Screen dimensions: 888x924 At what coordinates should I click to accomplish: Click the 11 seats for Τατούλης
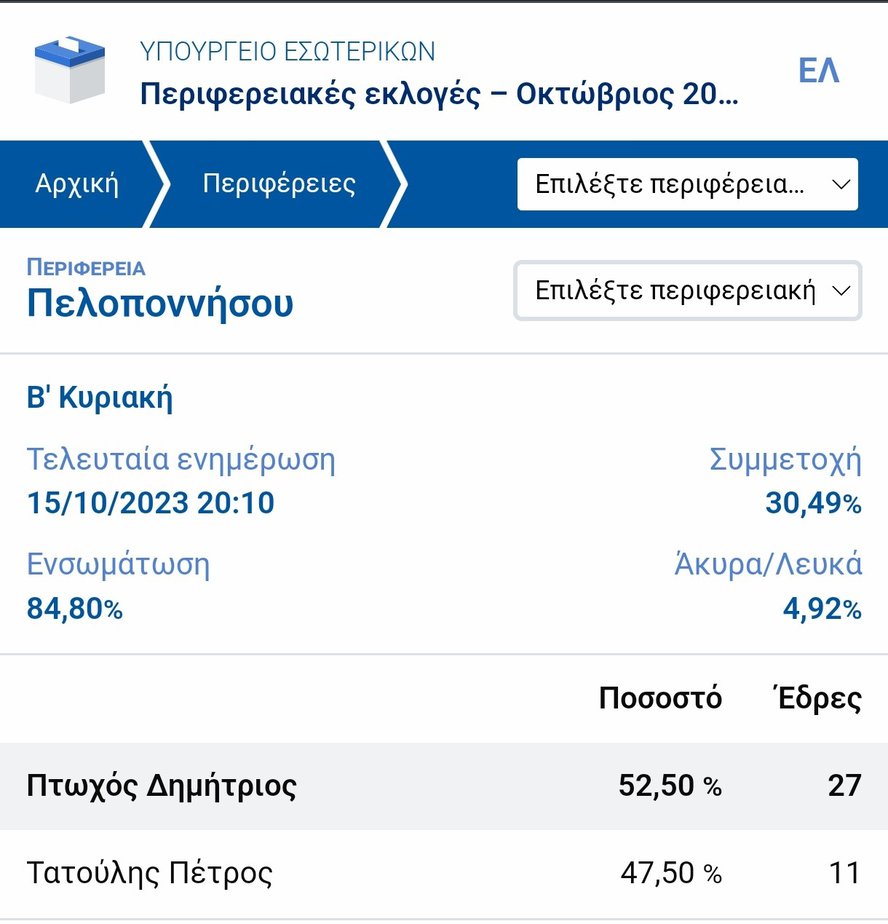[x=844, y=873]
